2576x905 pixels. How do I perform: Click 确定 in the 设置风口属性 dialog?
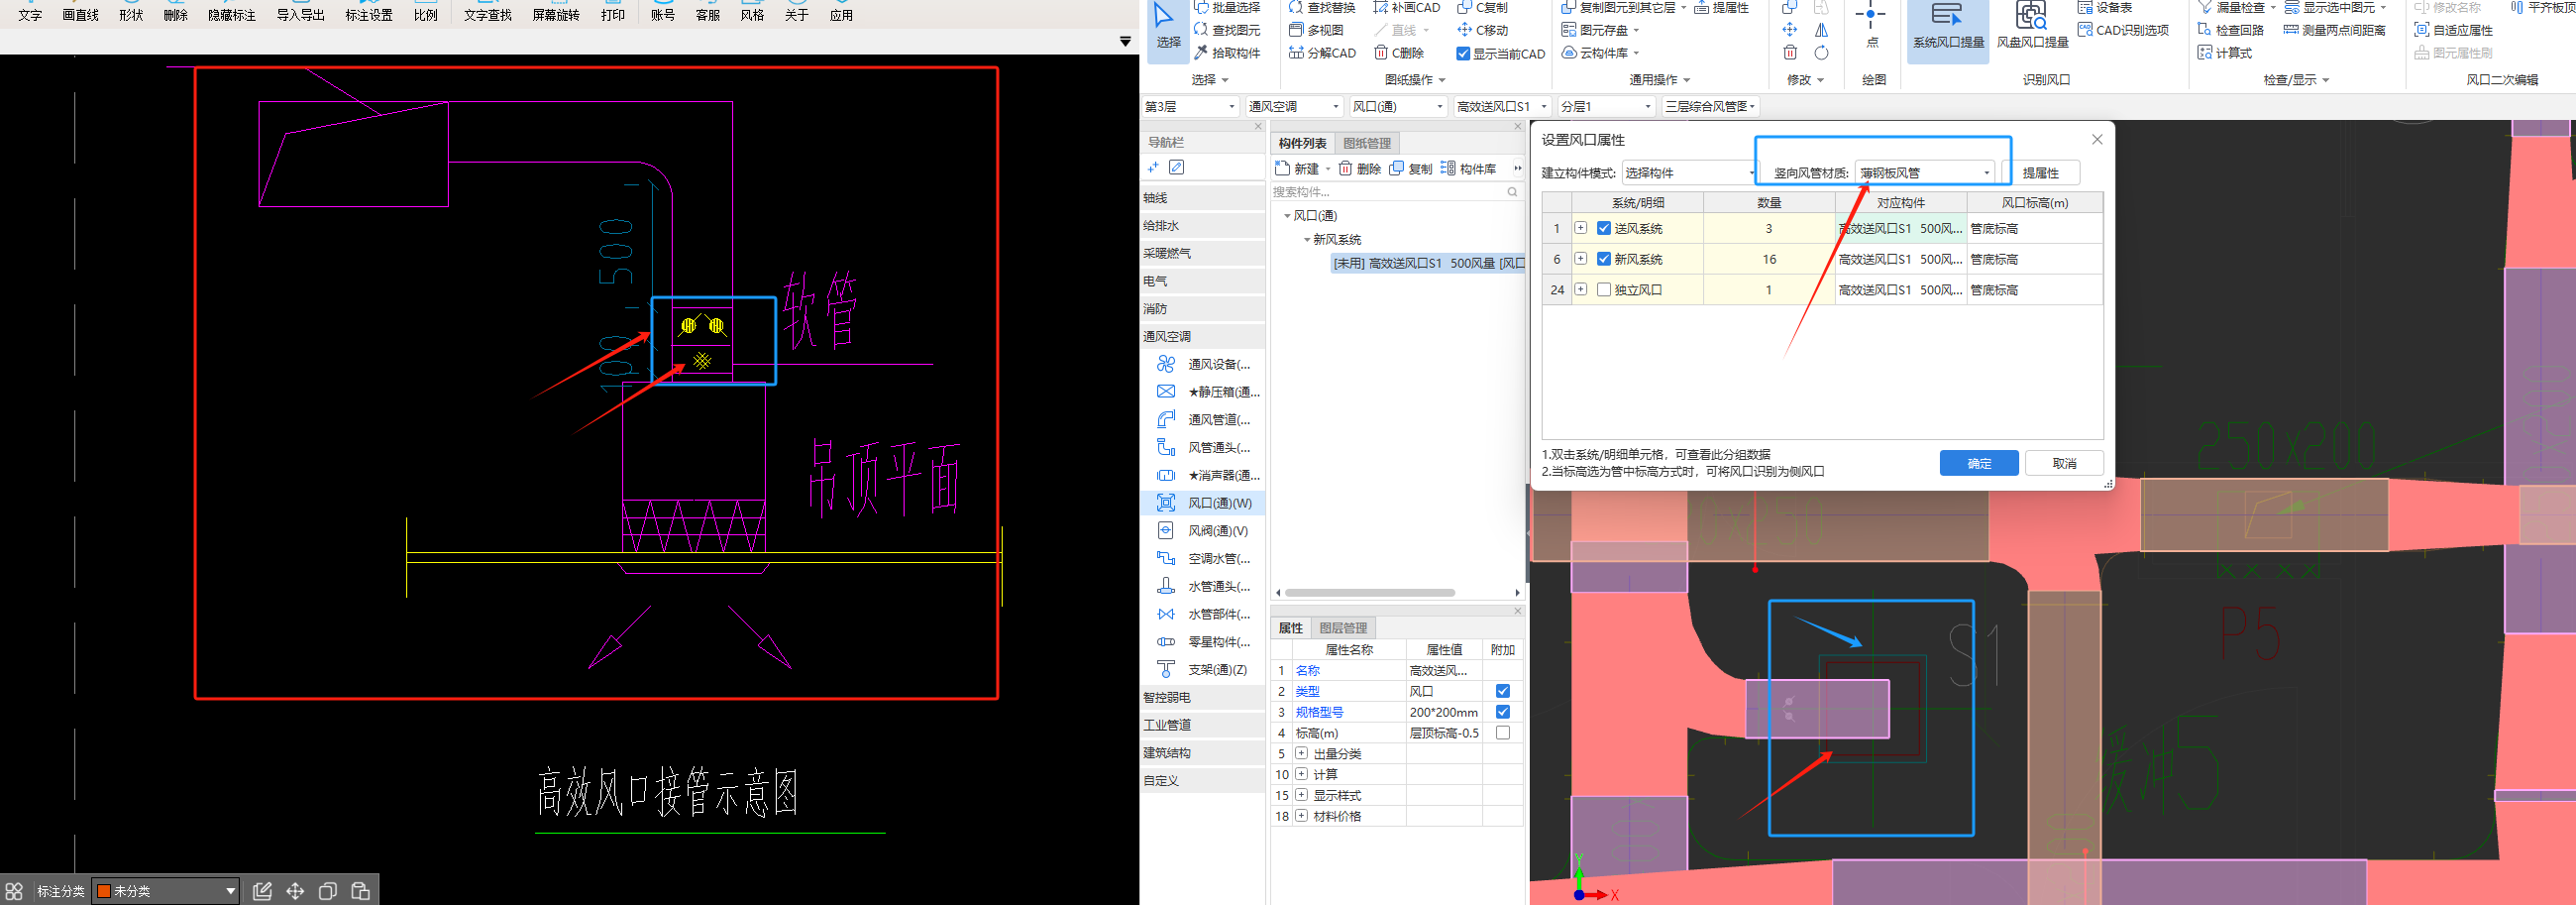(x=1979, y=463)
